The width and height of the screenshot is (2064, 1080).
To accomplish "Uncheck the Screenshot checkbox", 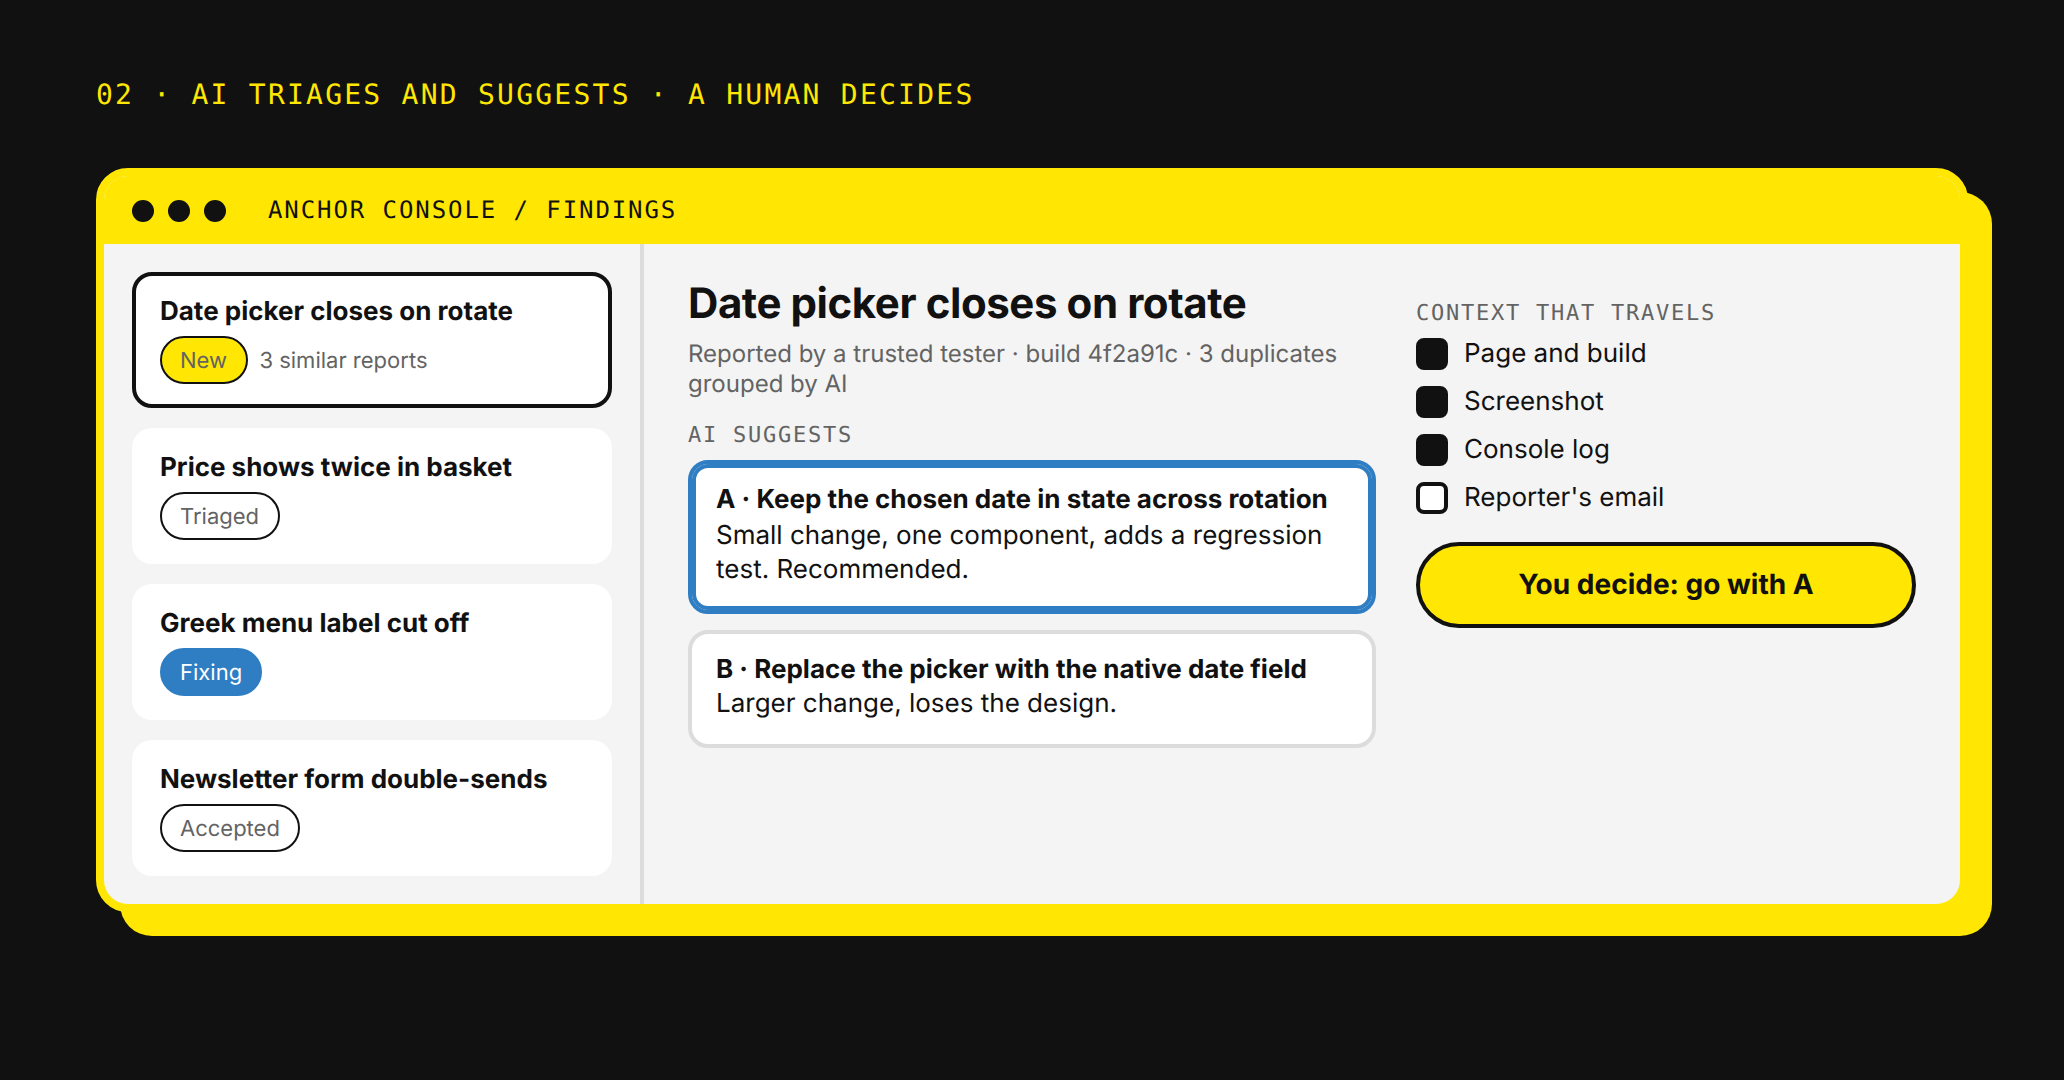I will pyautogui.click(x=1432, y=402).
